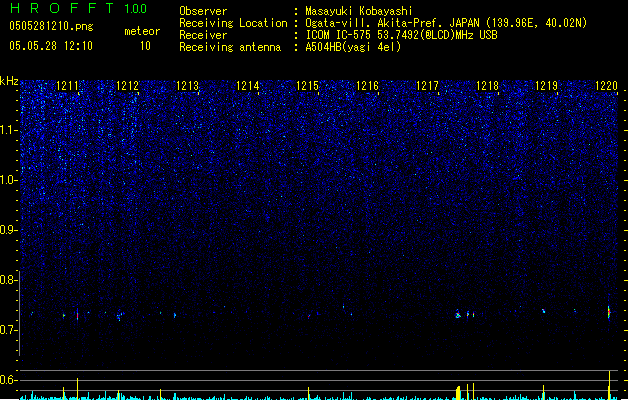Click the 'Receiving antenna' label
The image size is (629, 400).
point(230,47)
